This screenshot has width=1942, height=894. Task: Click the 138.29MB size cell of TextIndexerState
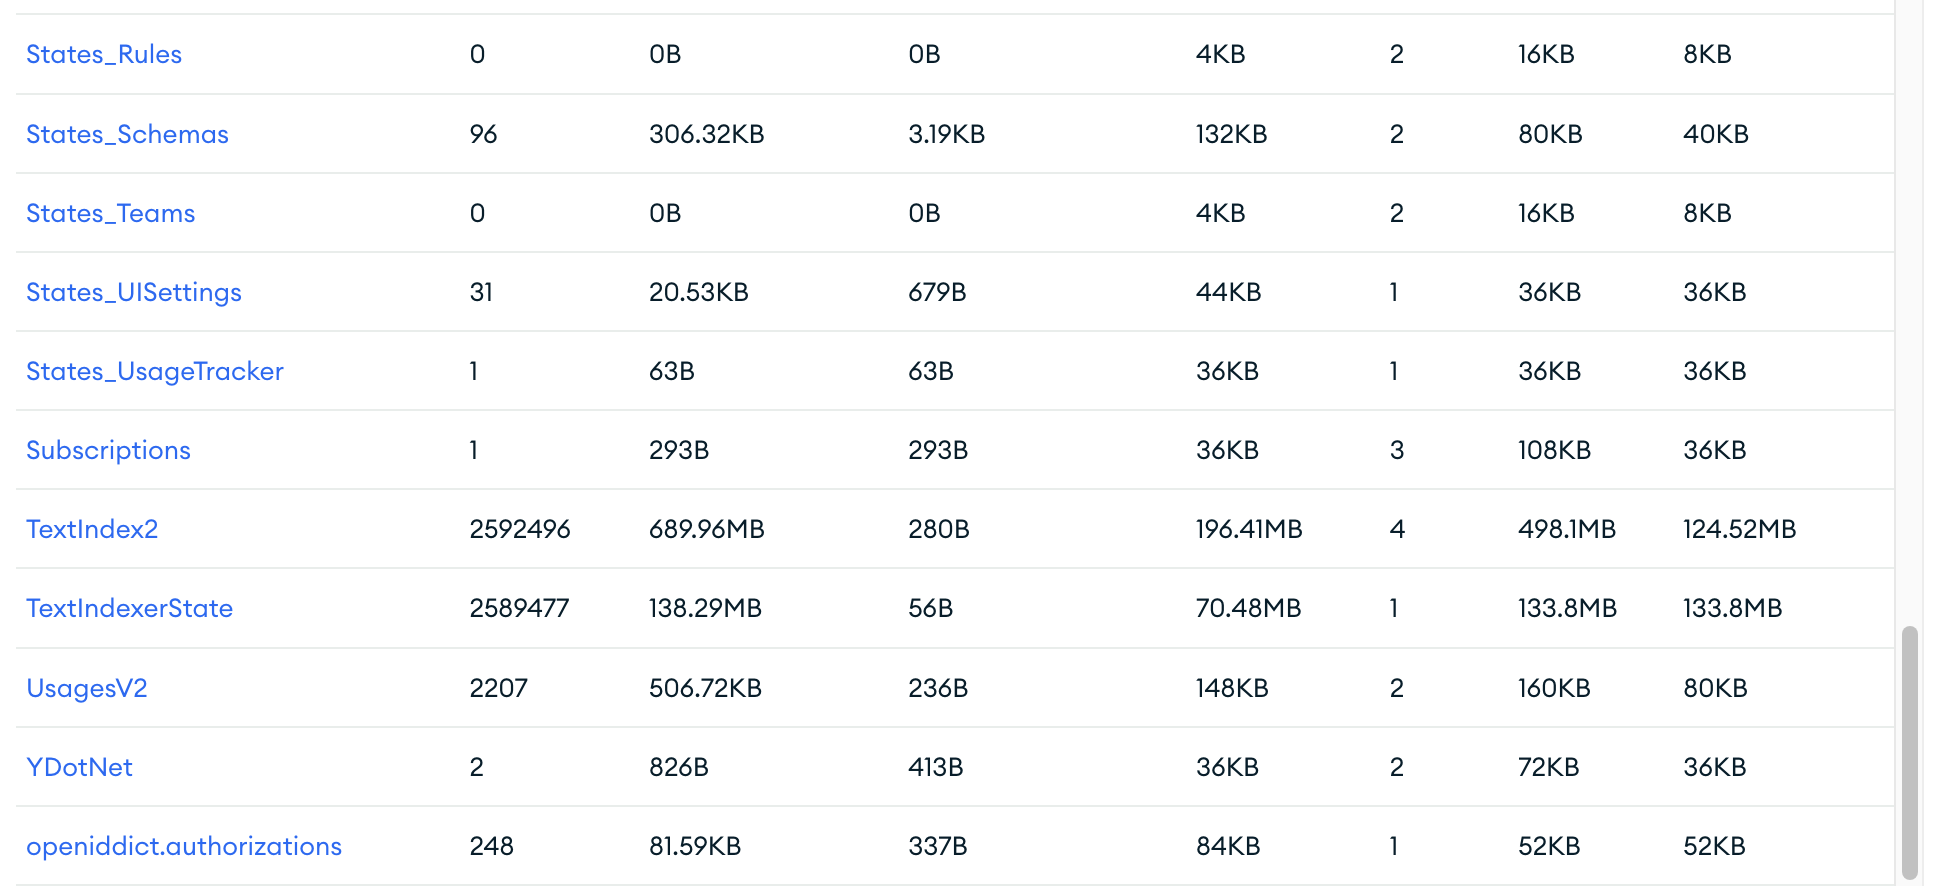[x=705, y=608]
